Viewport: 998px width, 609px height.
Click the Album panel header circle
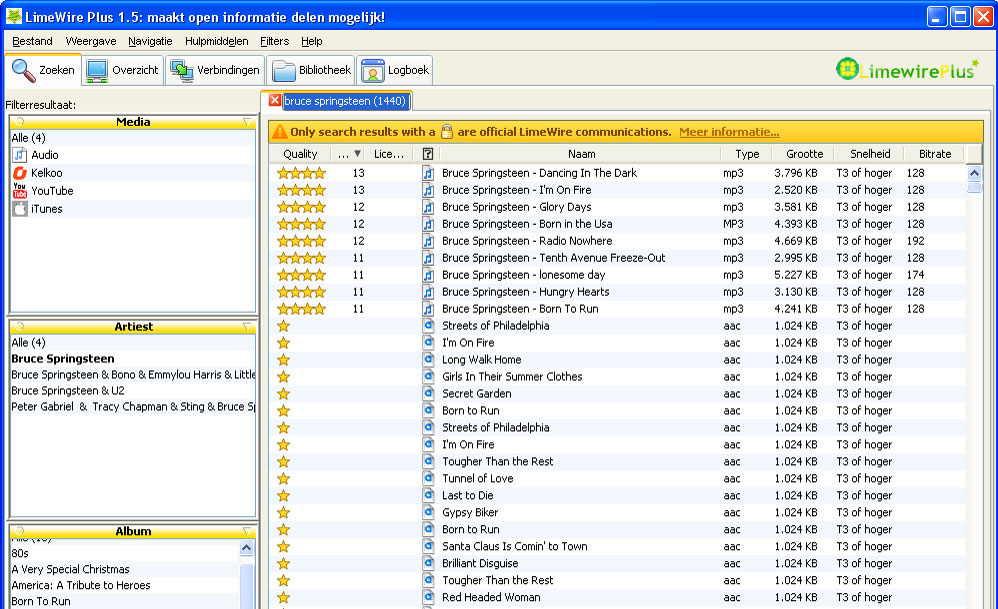[20, 531]
